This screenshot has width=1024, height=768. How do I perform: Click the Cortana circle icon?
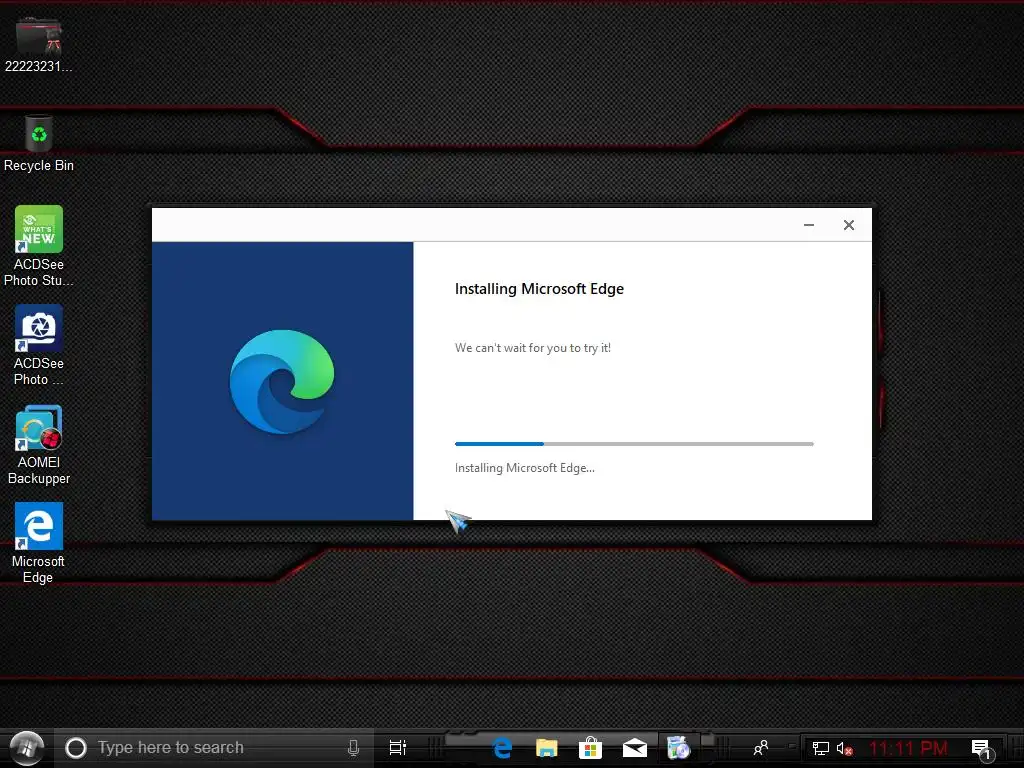pos(76,748)
